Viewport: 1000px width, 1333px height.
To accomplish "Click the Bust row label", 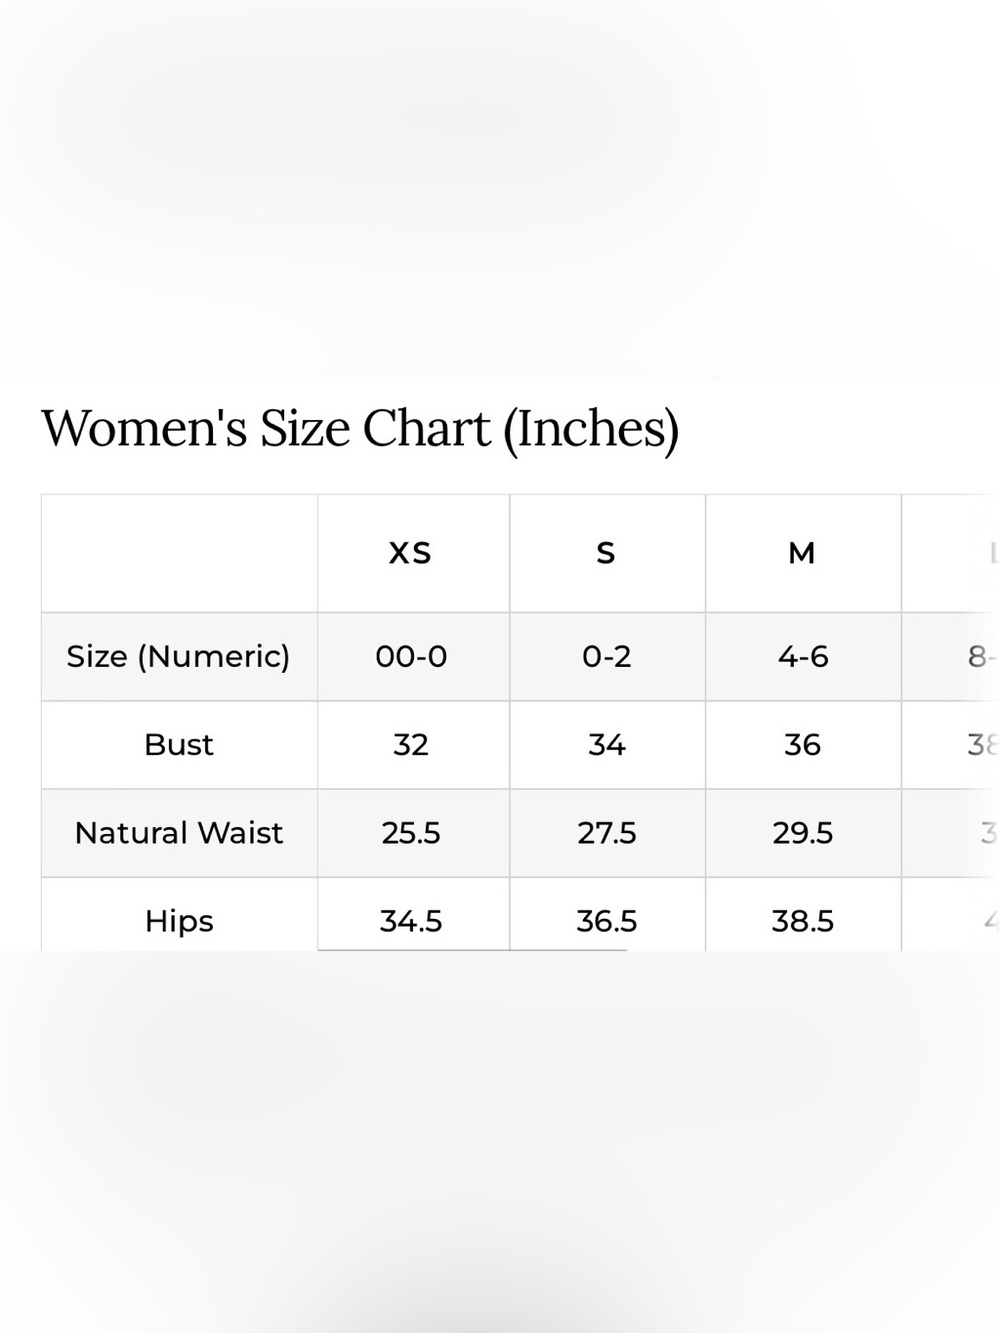I will click(x=179, y=745).
